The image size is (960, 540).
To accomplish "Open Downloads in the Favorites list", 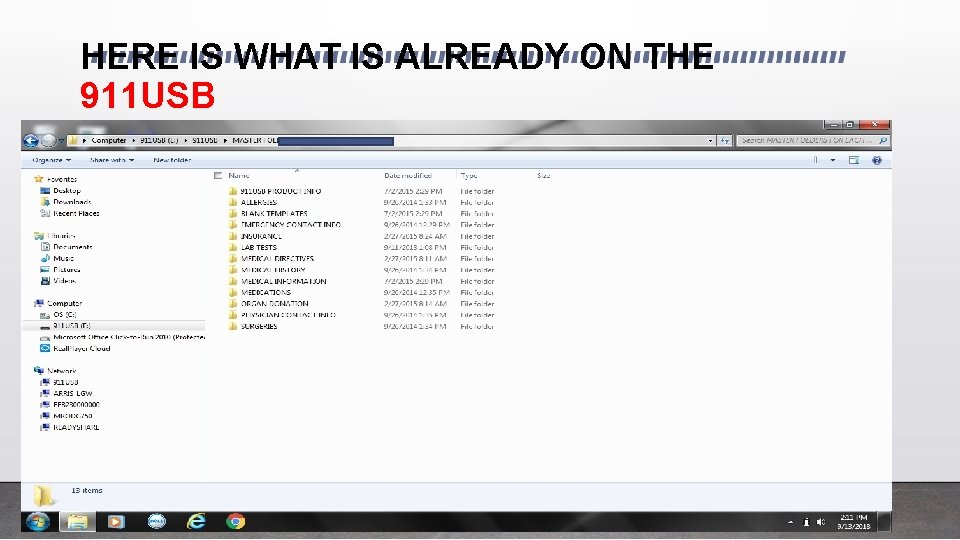I will 72,202.
